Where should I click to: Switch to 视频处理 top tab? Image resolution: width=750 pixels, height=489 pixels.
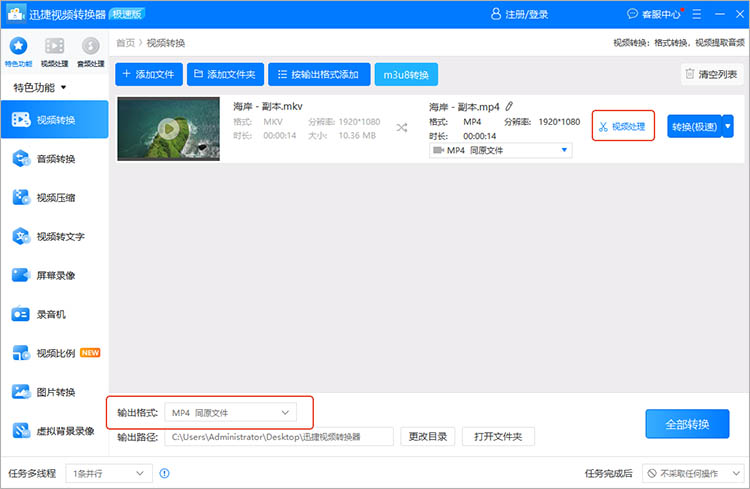tap(55, 51)
